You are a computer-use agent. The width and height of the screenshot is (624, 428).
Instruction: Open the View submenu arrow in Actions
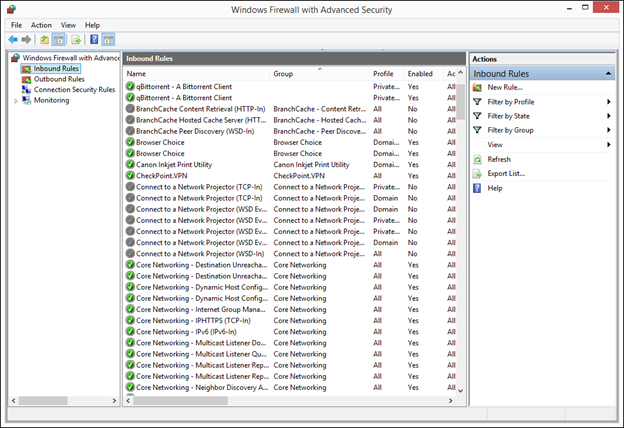tap(608, 145)
